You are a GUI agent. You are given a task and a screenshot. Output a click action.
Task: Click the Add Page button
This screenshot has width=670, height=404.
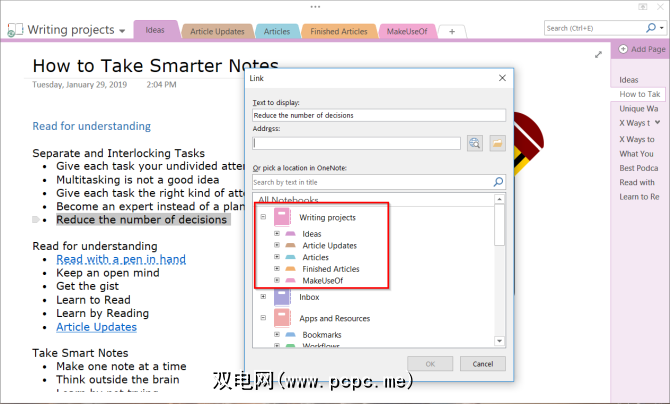642,49
